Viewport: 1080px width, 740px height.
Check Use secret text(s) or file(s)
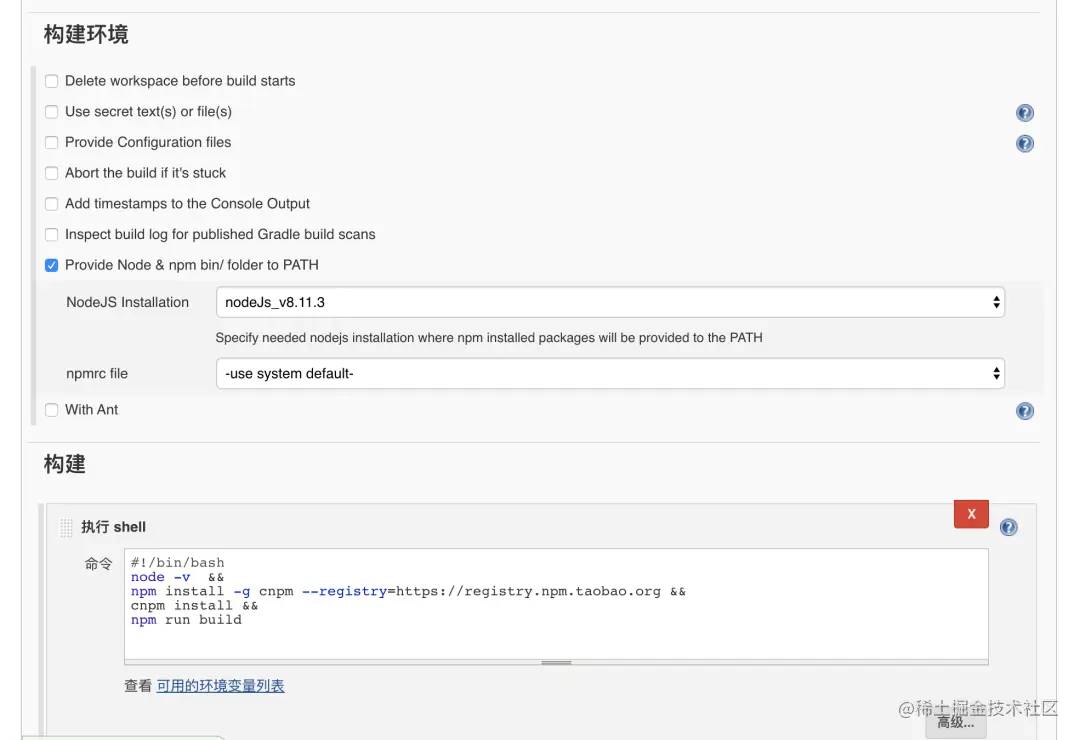pyautogui.click(x=52, y=112)
